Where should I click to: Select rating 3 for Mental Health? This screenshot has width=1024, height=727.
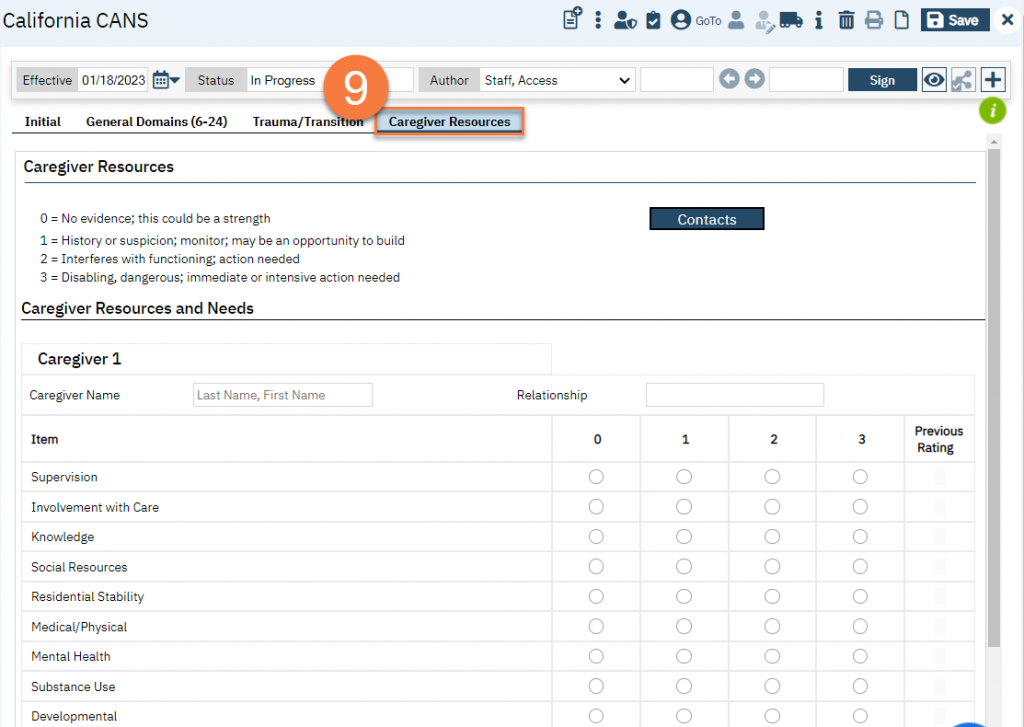coord(860,657)
